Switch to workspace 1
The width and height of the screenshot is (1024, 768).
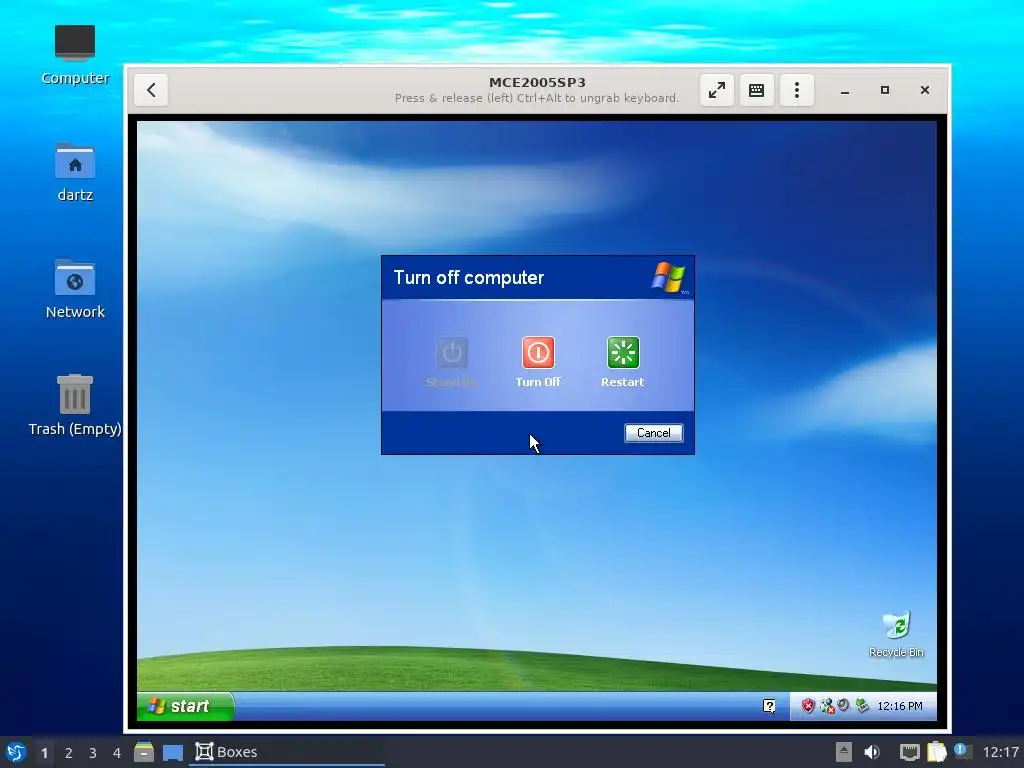[44, 753]
